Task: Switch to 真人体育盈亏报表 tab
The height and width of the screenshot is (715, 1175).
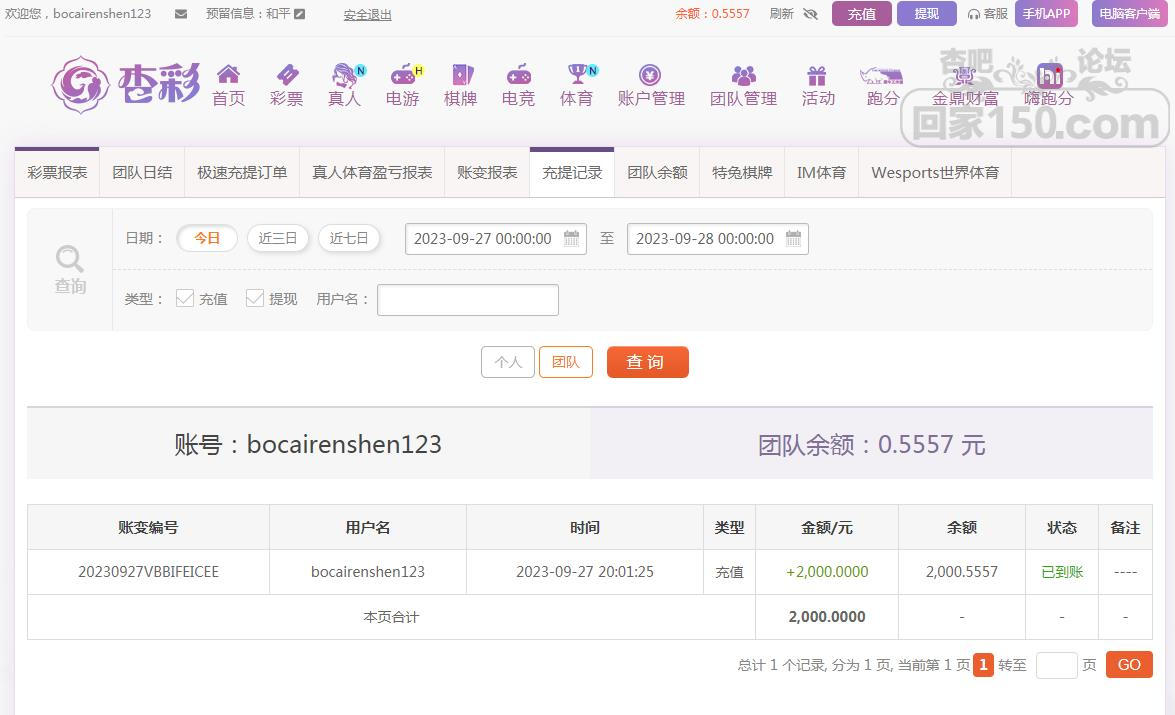Action: pos(372,172)
